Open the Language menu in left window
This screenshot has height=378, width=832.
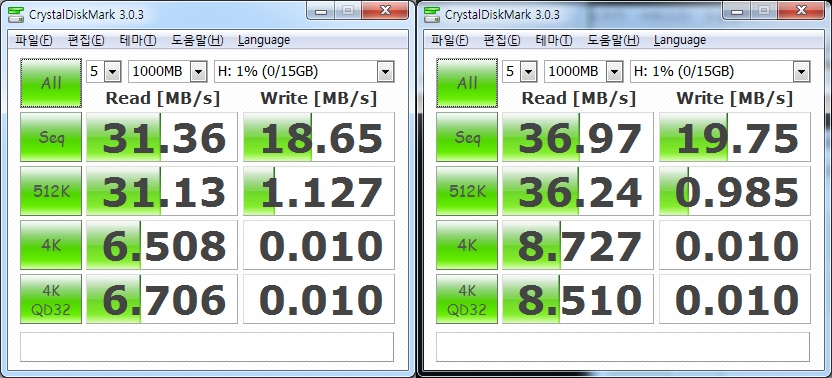coord(264,40)
